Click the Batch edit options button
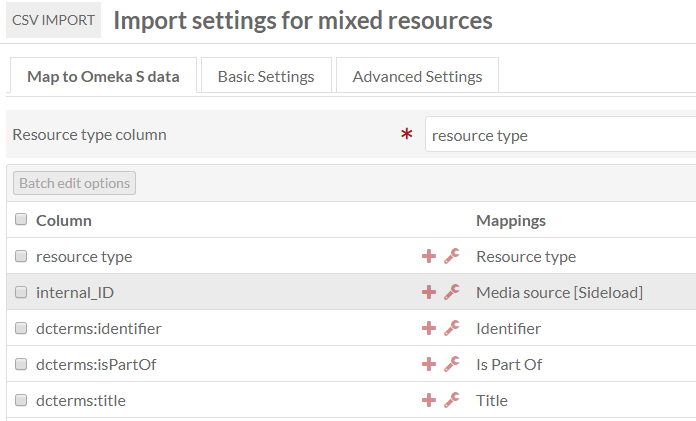Screen dimensions: 696x421 coord(75,183)
